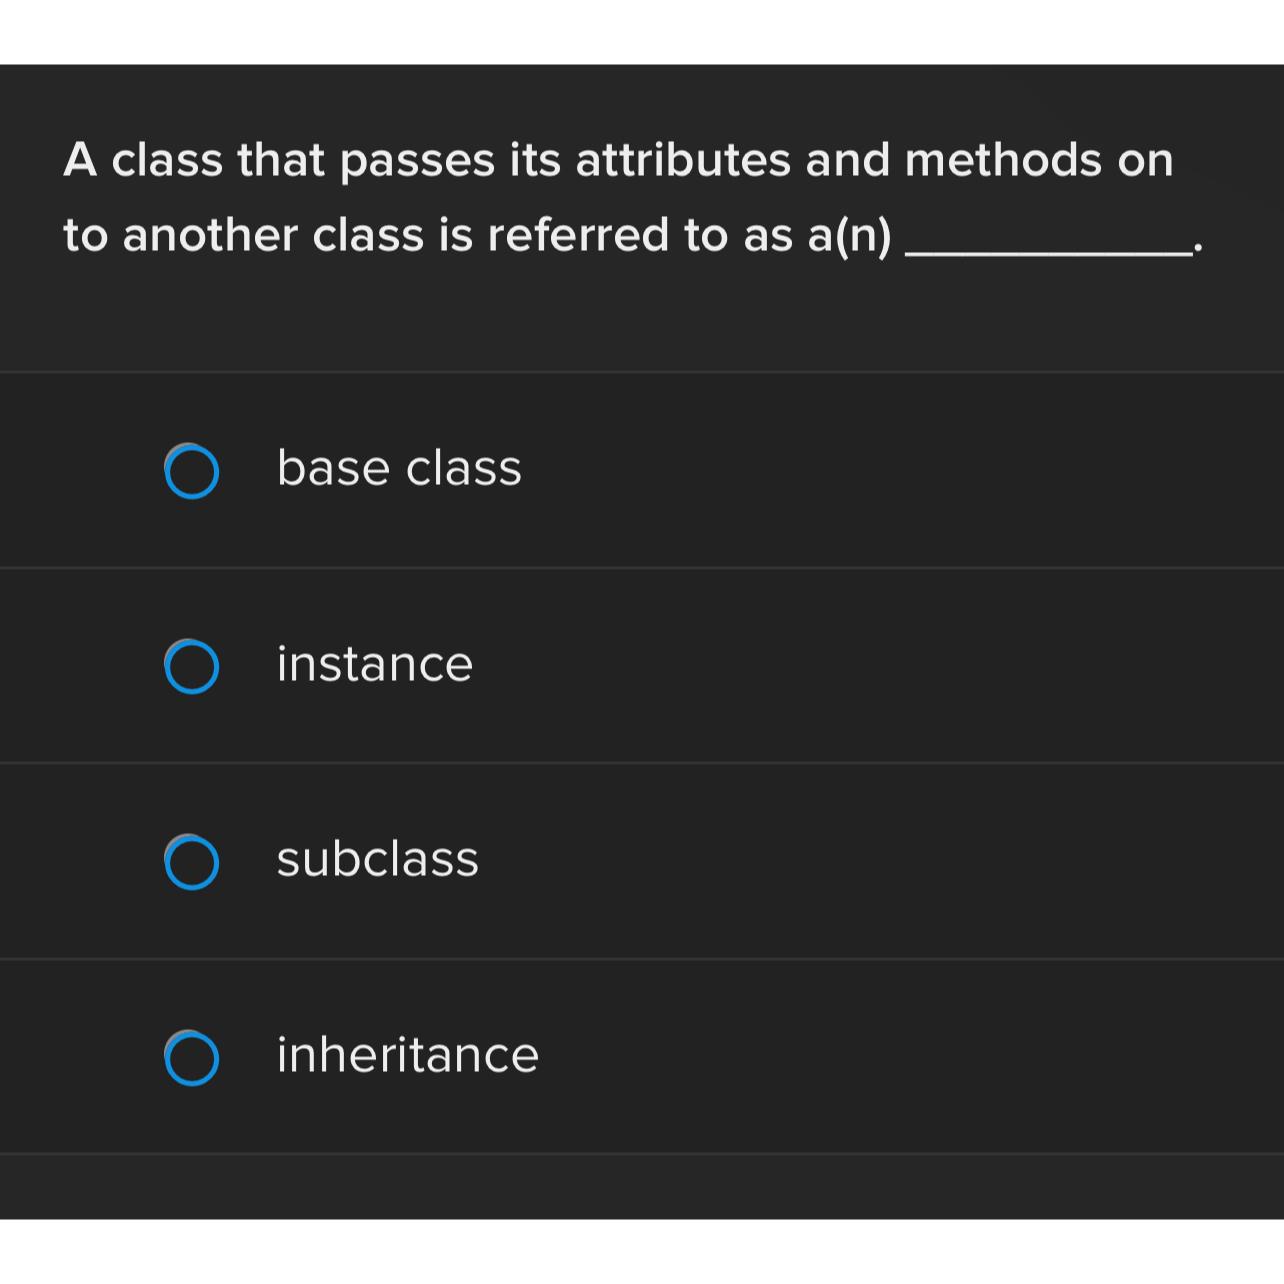Viewport: 1284px width, 1284px height.
Task: Click the third answer option row
Action: (x=640, y=860)
